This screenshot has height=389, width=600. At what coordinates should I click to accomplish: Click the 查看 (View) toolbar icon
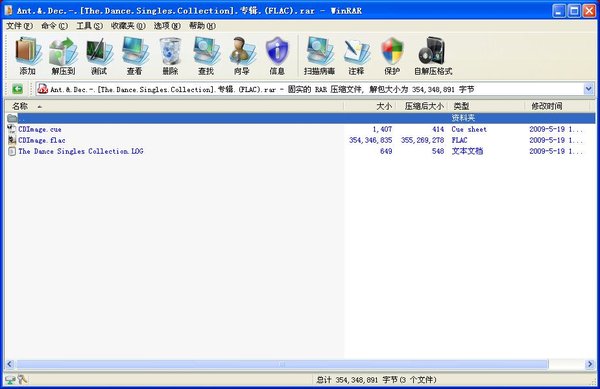point(135,56)
